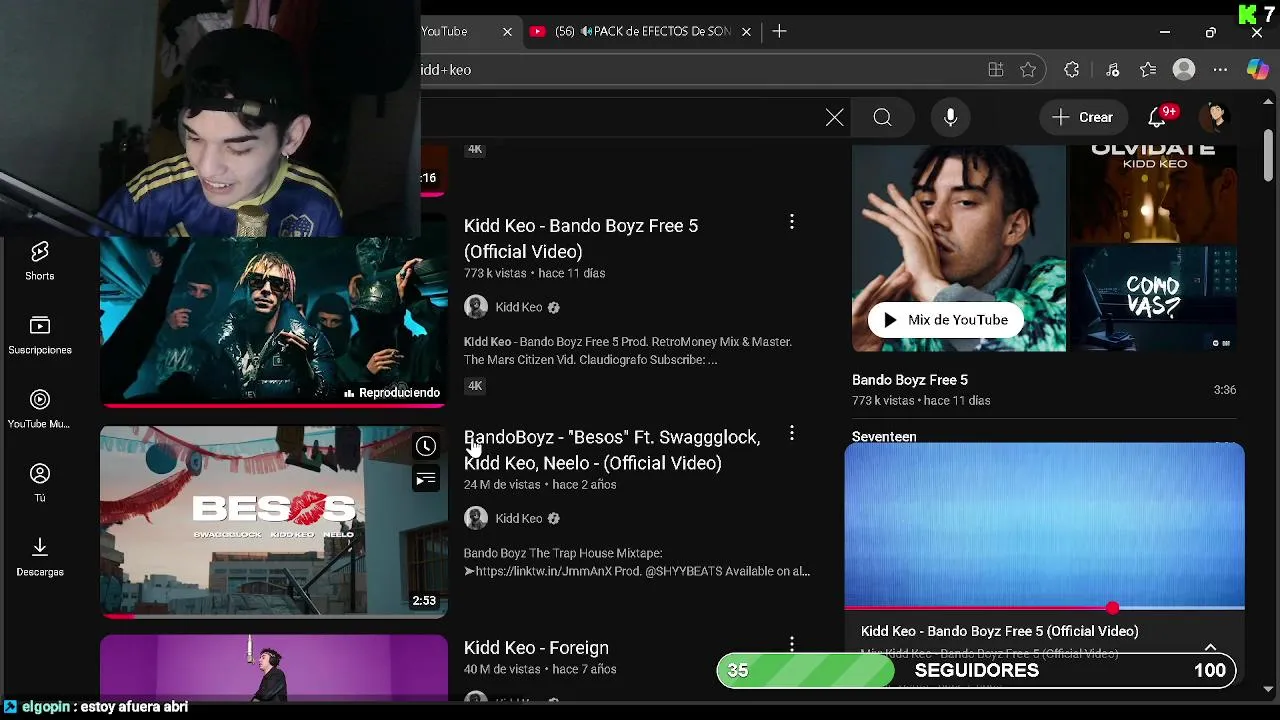Open more options for Bando Boyz Free 5

click(x=791, y=221)
